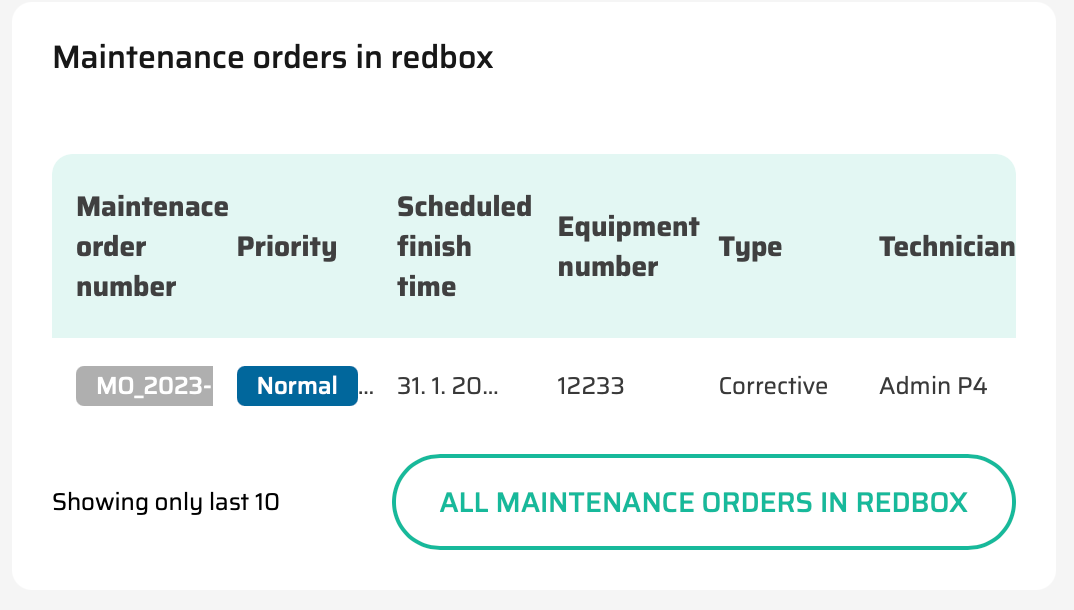Select the Admin P4 technician cell
The height and width of the screenshot is (610, 1074).
pyautogui.click(x=933, y=386)
